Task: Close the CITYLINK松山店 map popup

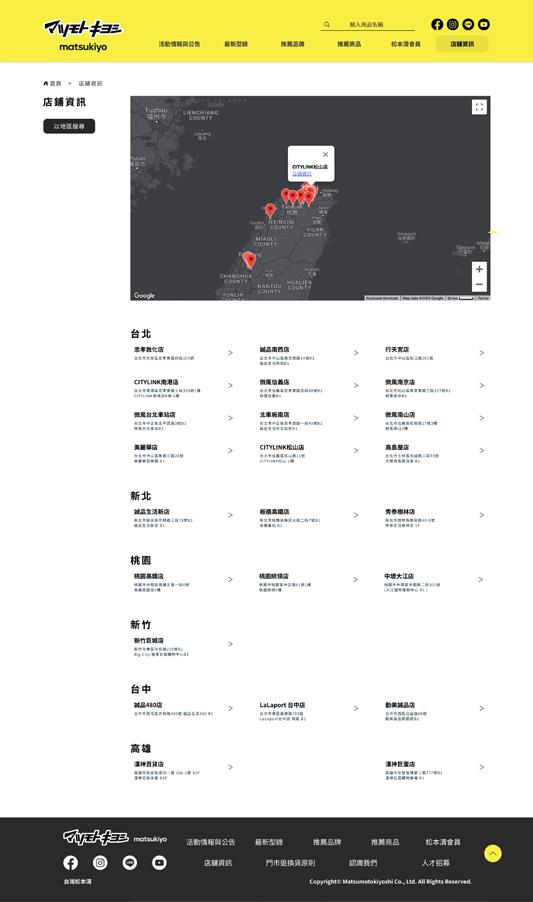Action: (325, 154)
